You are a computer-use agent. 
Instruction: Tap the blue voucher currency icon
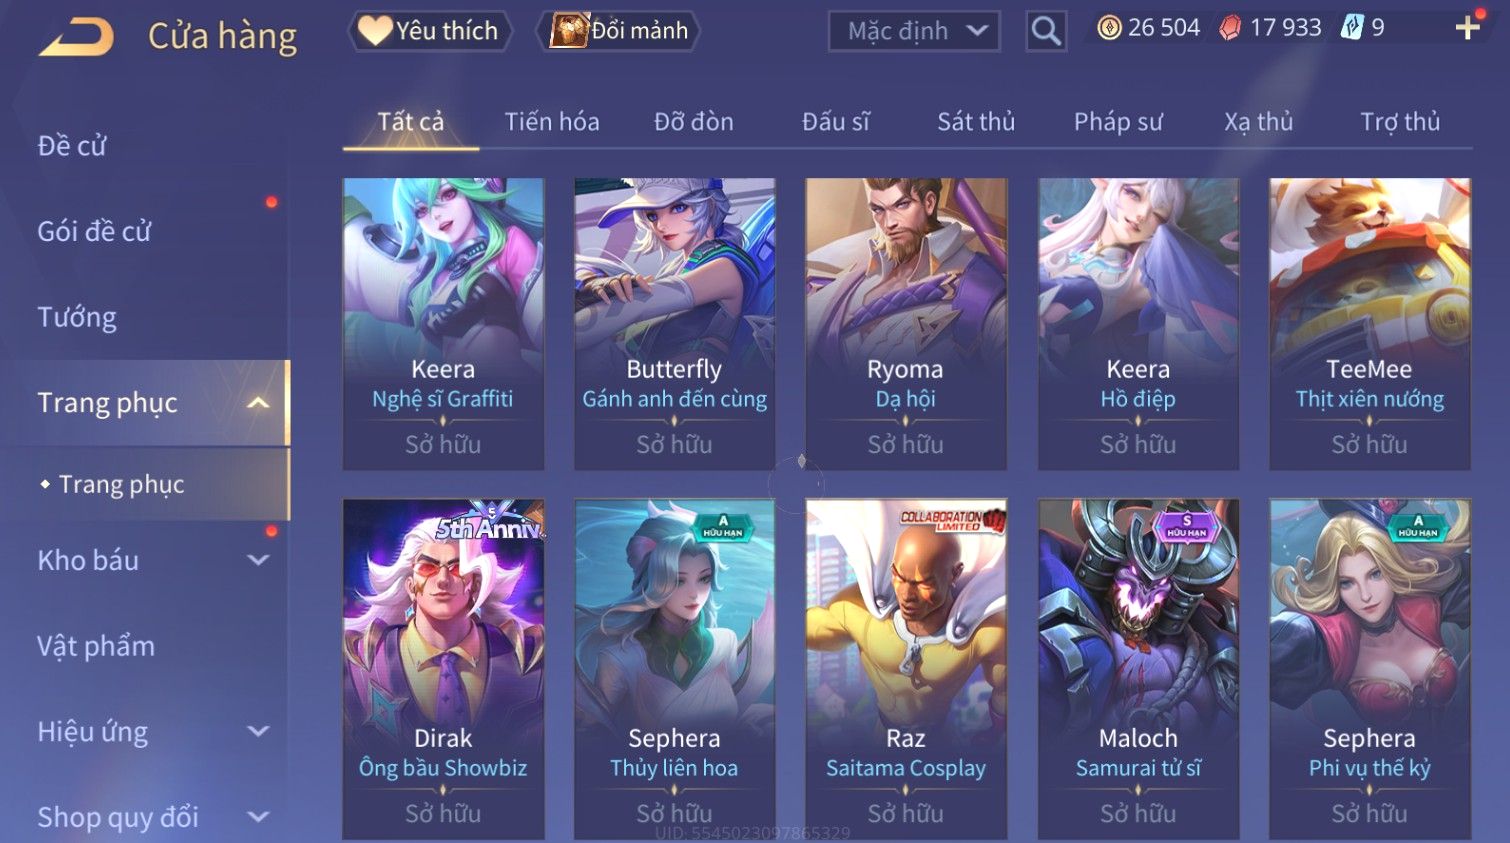coord(1352,27)
